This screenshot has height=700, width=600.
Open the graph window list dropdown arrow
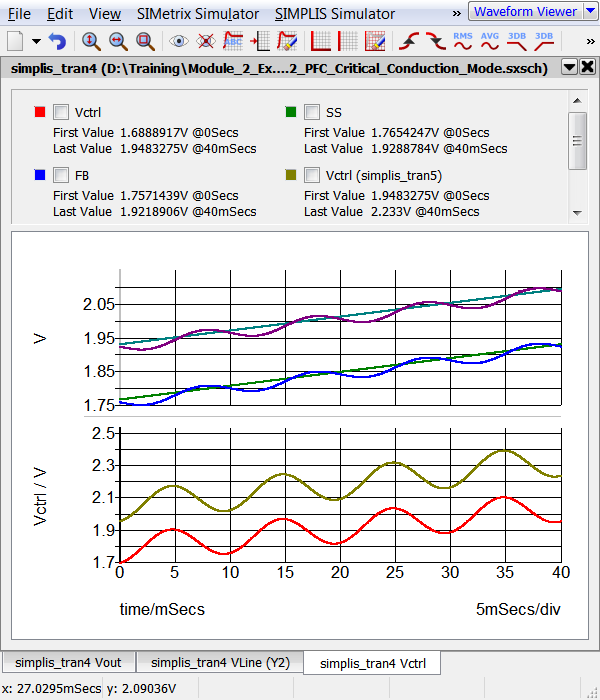coord(569,67)
